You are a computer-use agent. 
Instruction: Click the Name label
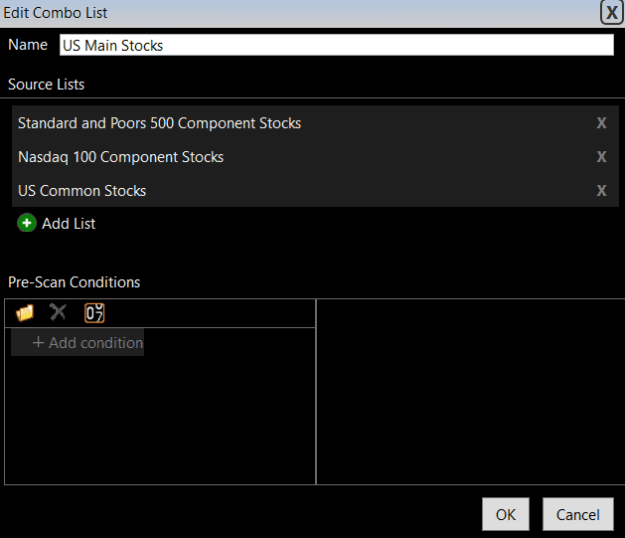click(28, 45)
